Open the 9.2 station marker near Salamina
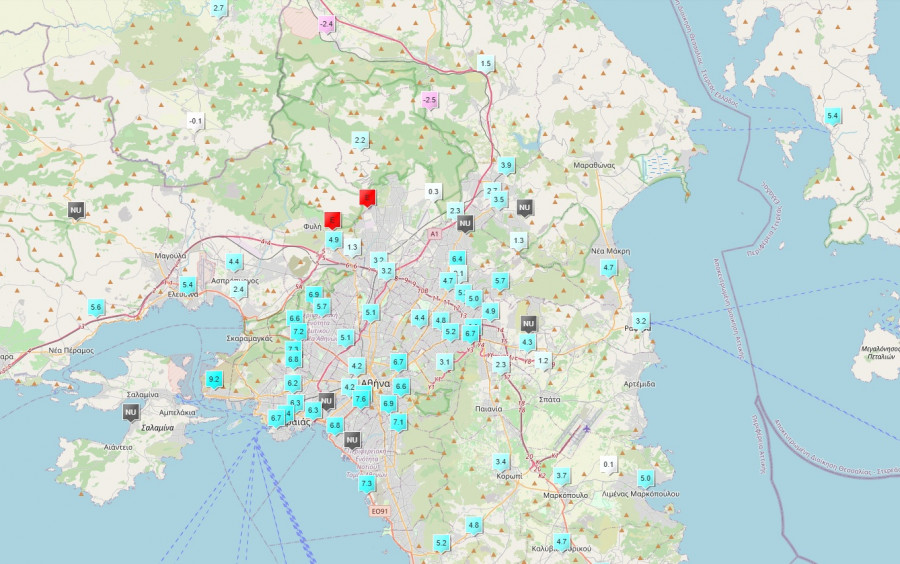900x564 pixels. (x=214, y=379)
